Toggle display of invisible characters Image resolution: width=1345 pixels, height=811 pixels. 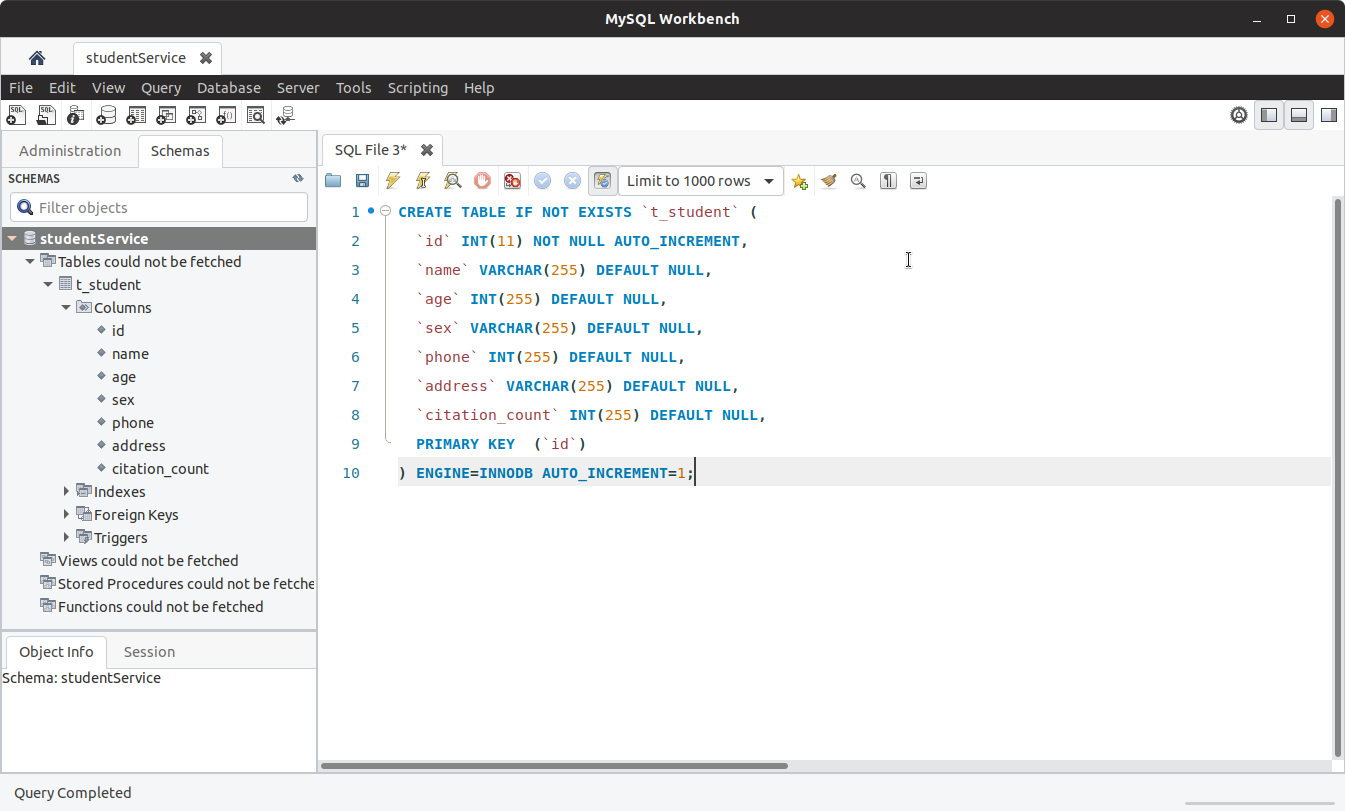click(x=888, y=181)
